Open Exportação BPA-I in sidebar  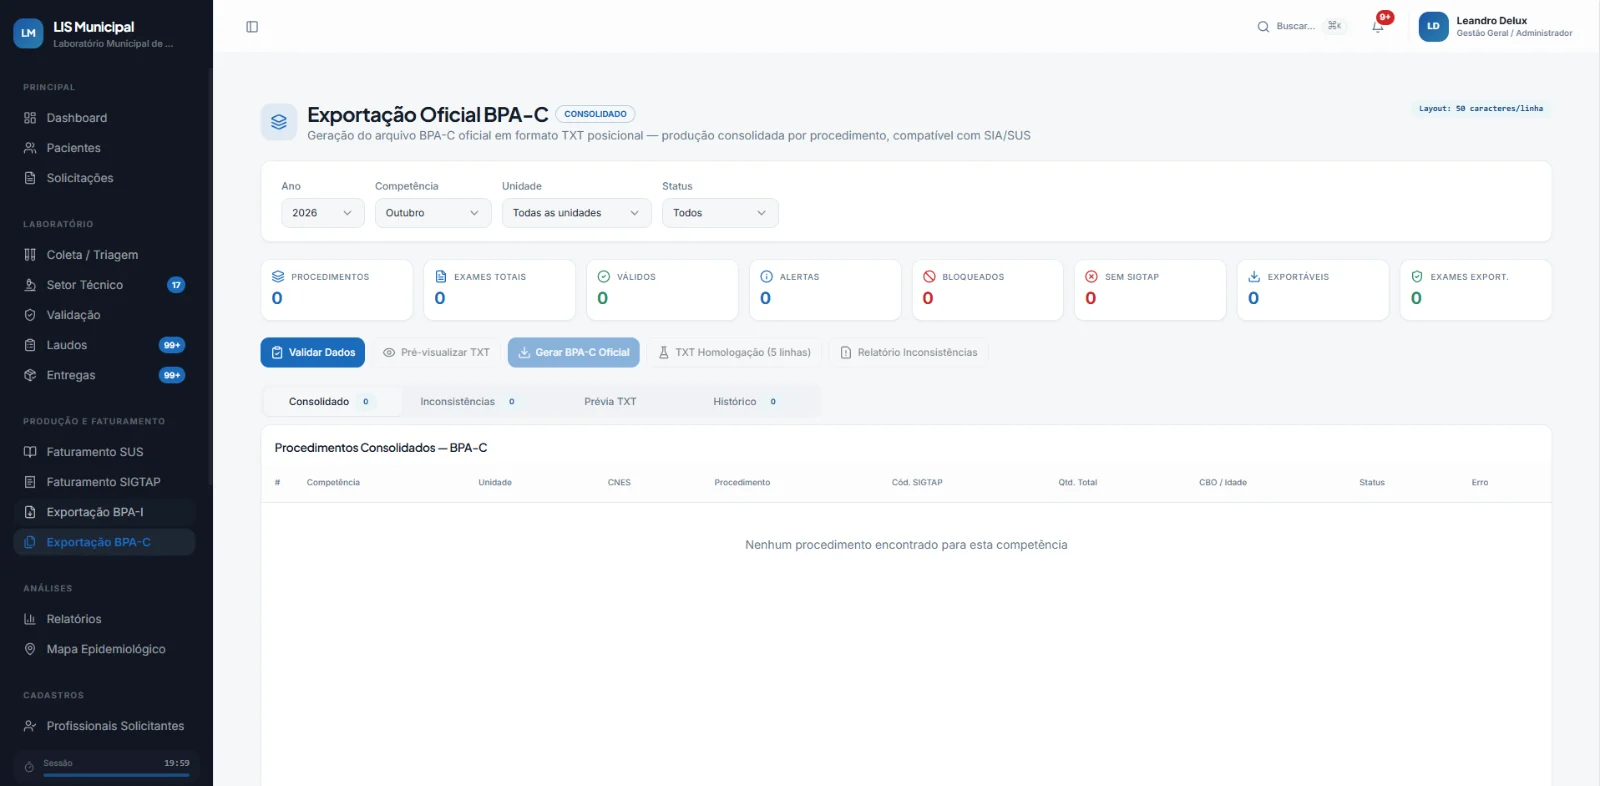pyautogui.click(x=104, y=512)
